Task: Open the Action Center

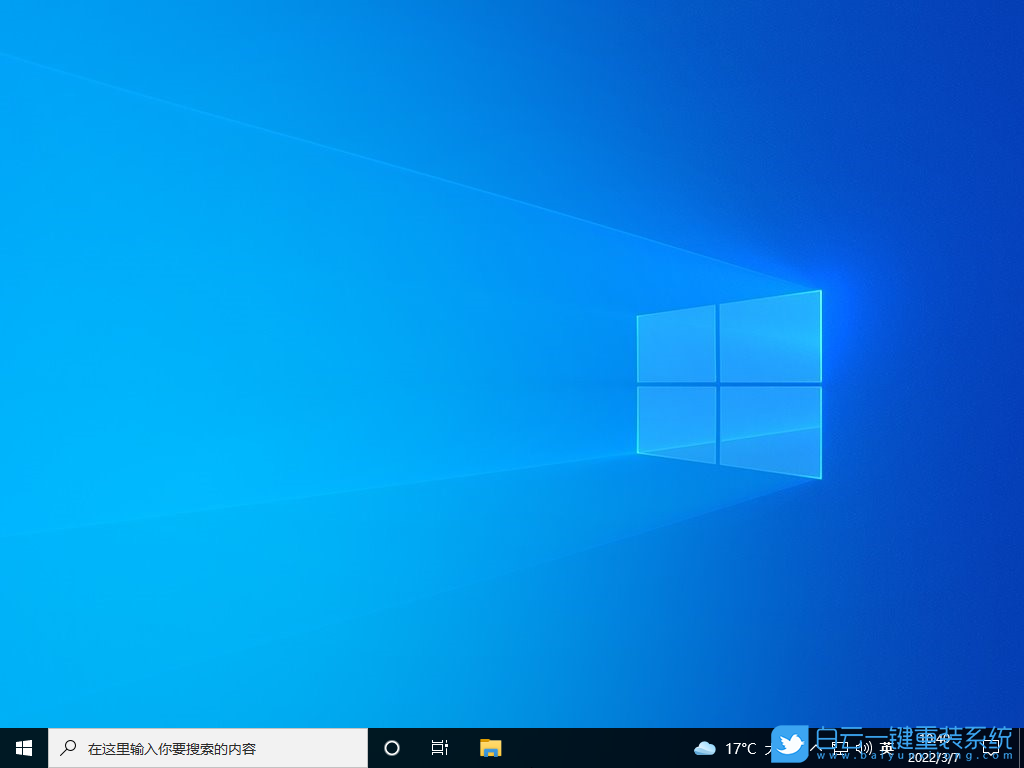Action: coord(993,747)
